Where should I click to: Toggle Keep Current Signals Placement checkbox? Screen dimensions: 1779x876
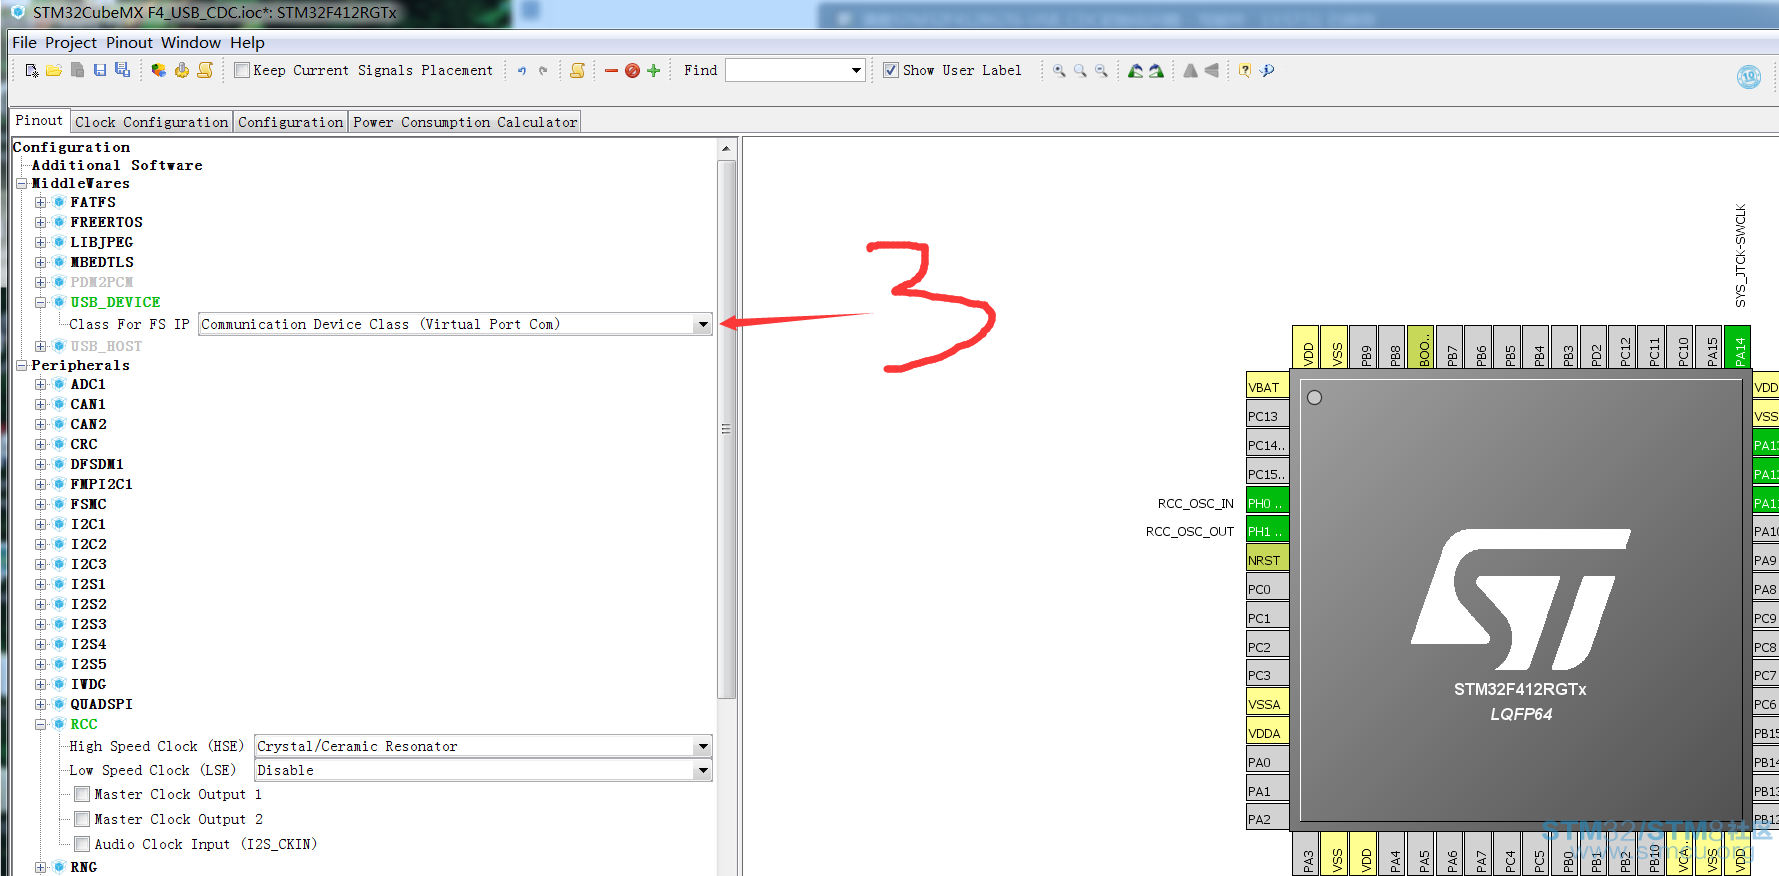pos(242,70)
